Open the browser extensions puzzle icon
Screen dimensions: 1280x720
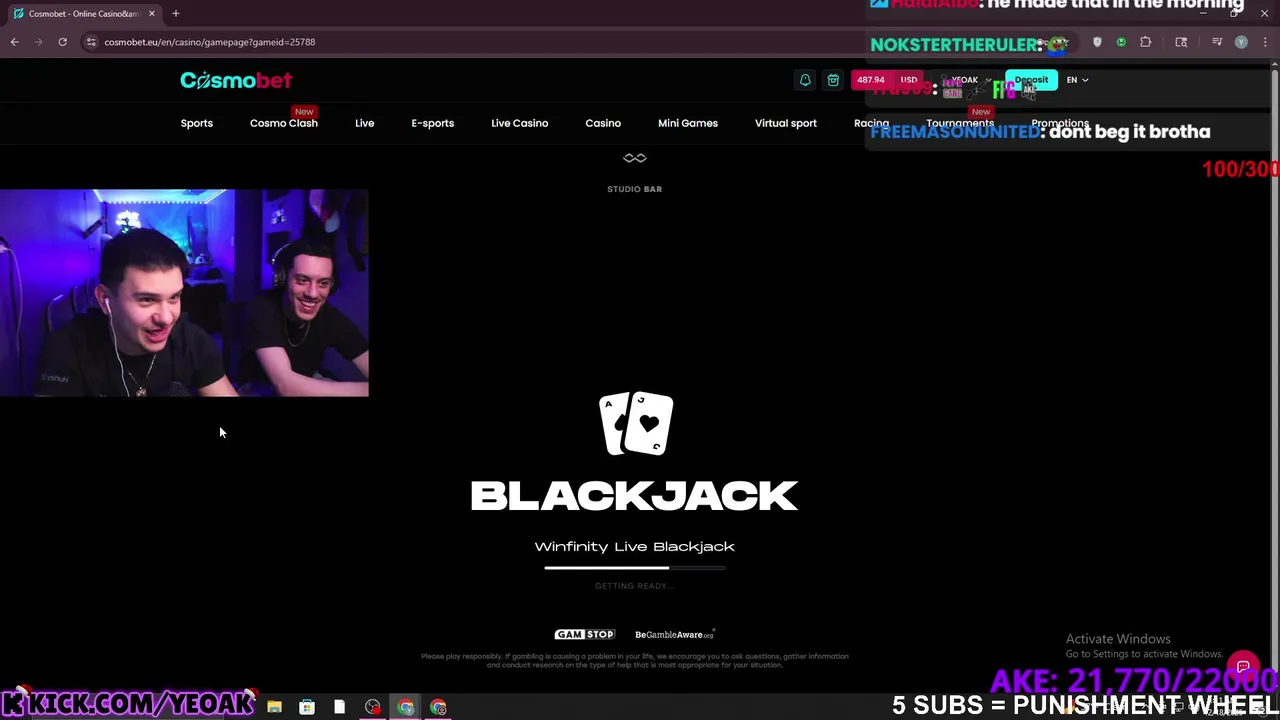pyautogui.click(x=1145, y=42)
